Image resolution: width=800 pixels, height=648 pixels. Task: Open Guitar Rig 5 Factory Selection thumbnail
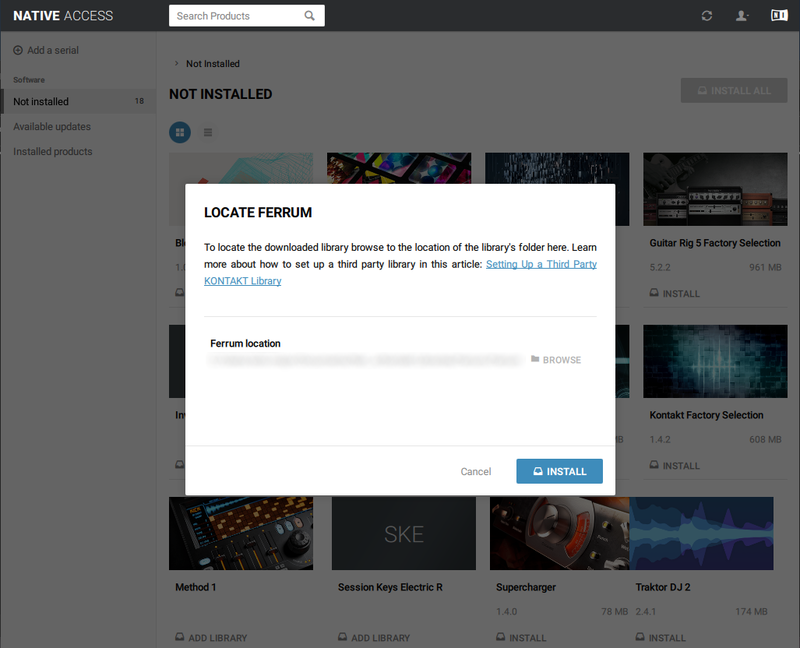715,189
